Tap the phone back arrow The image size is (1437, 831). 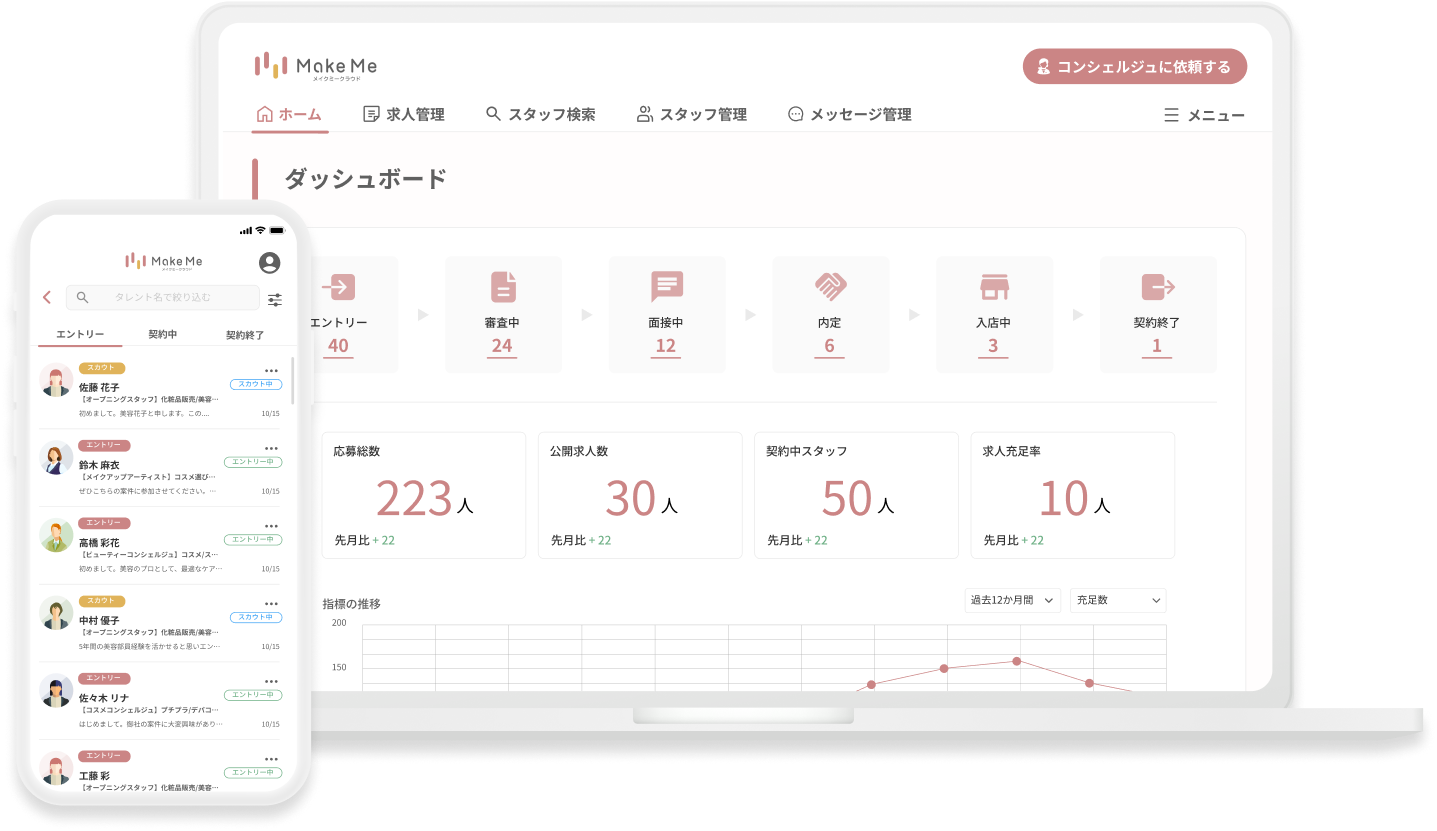point(47,298)
